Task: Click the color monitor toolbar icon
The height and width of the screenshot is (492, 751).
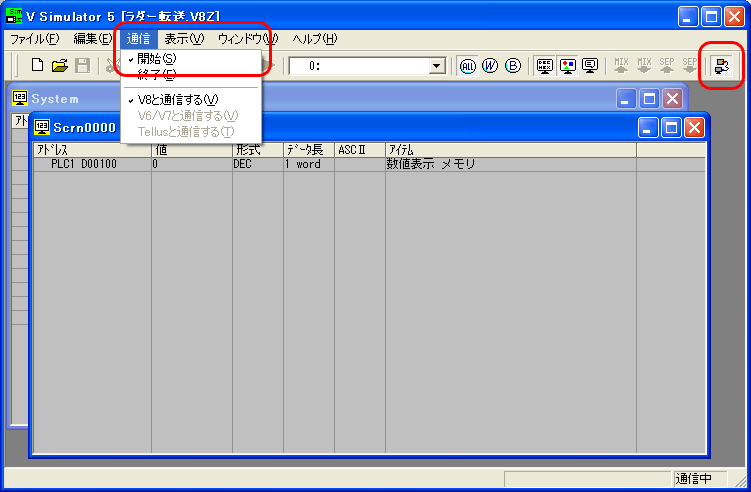Action: (567, 65)
